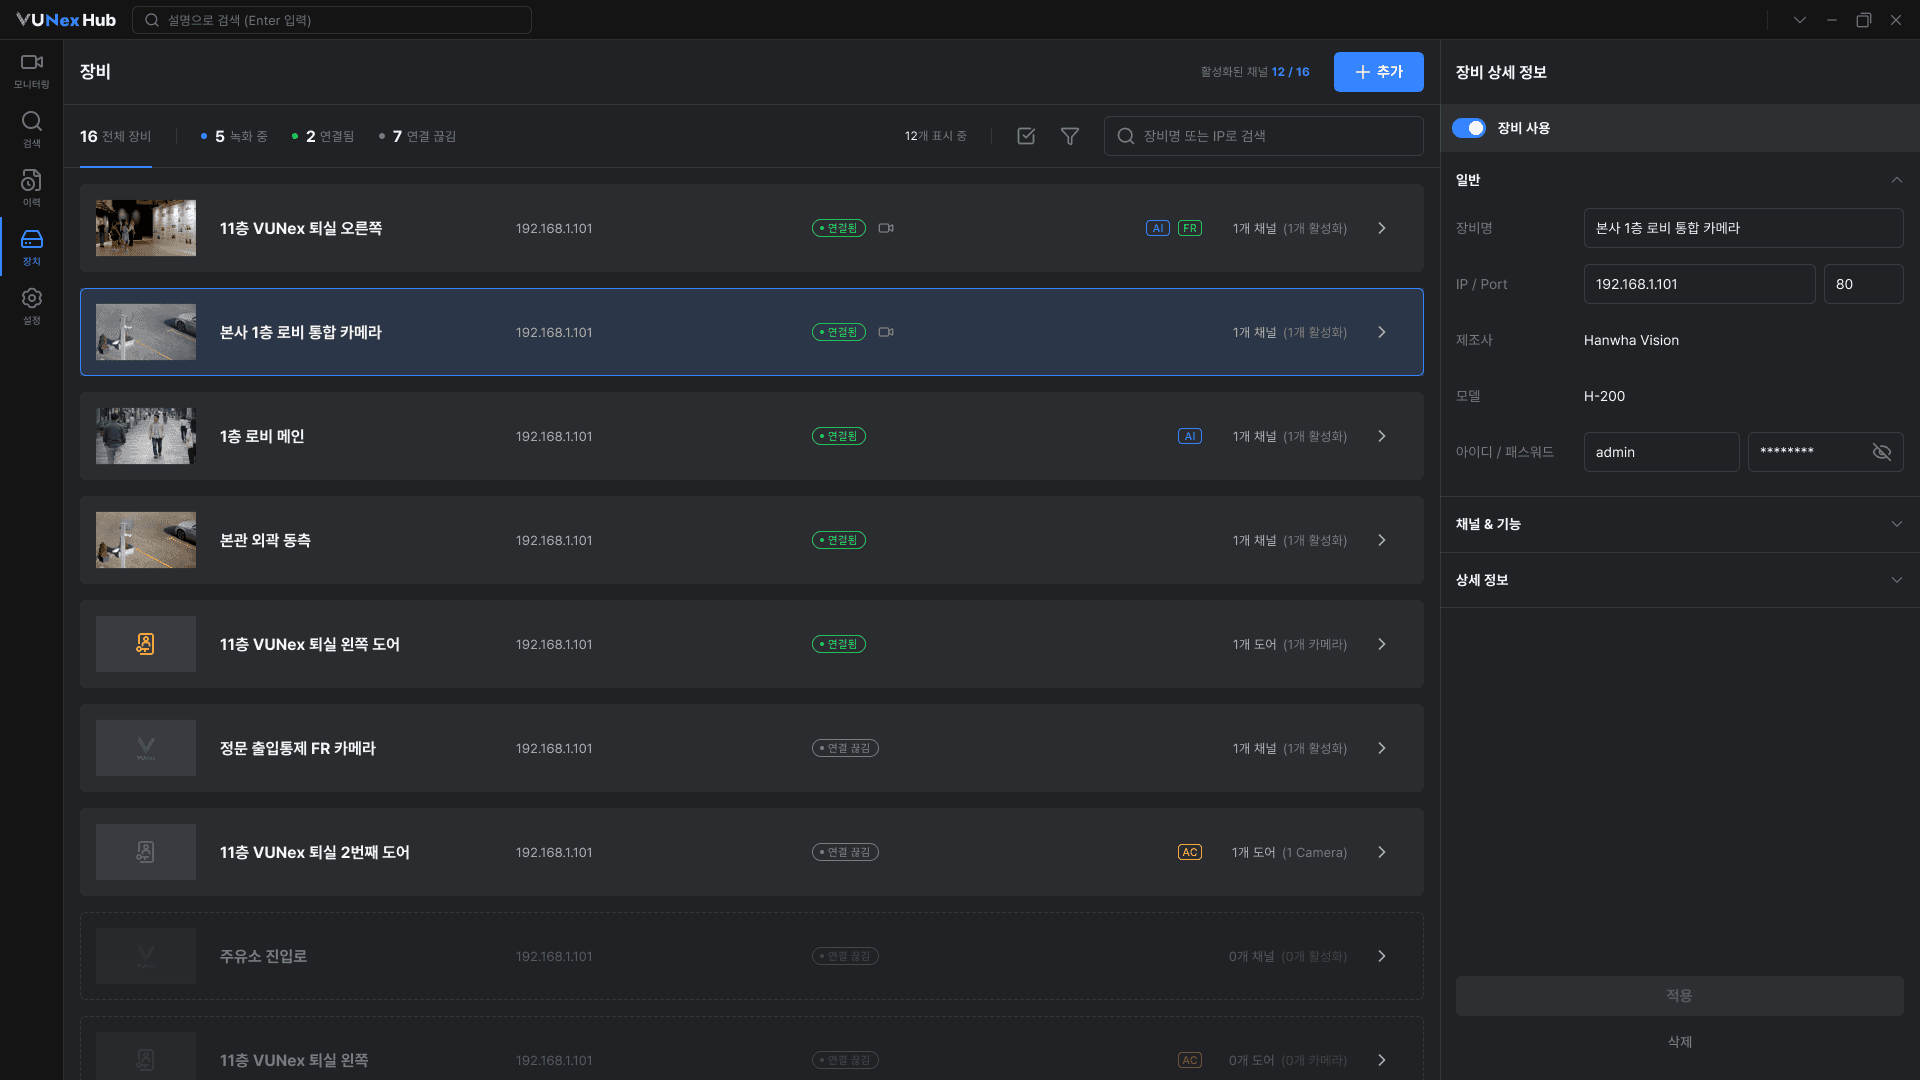Click the 삭제 delete link
This screenshot has height=1080, width=1920.
coord(1680,1042)
